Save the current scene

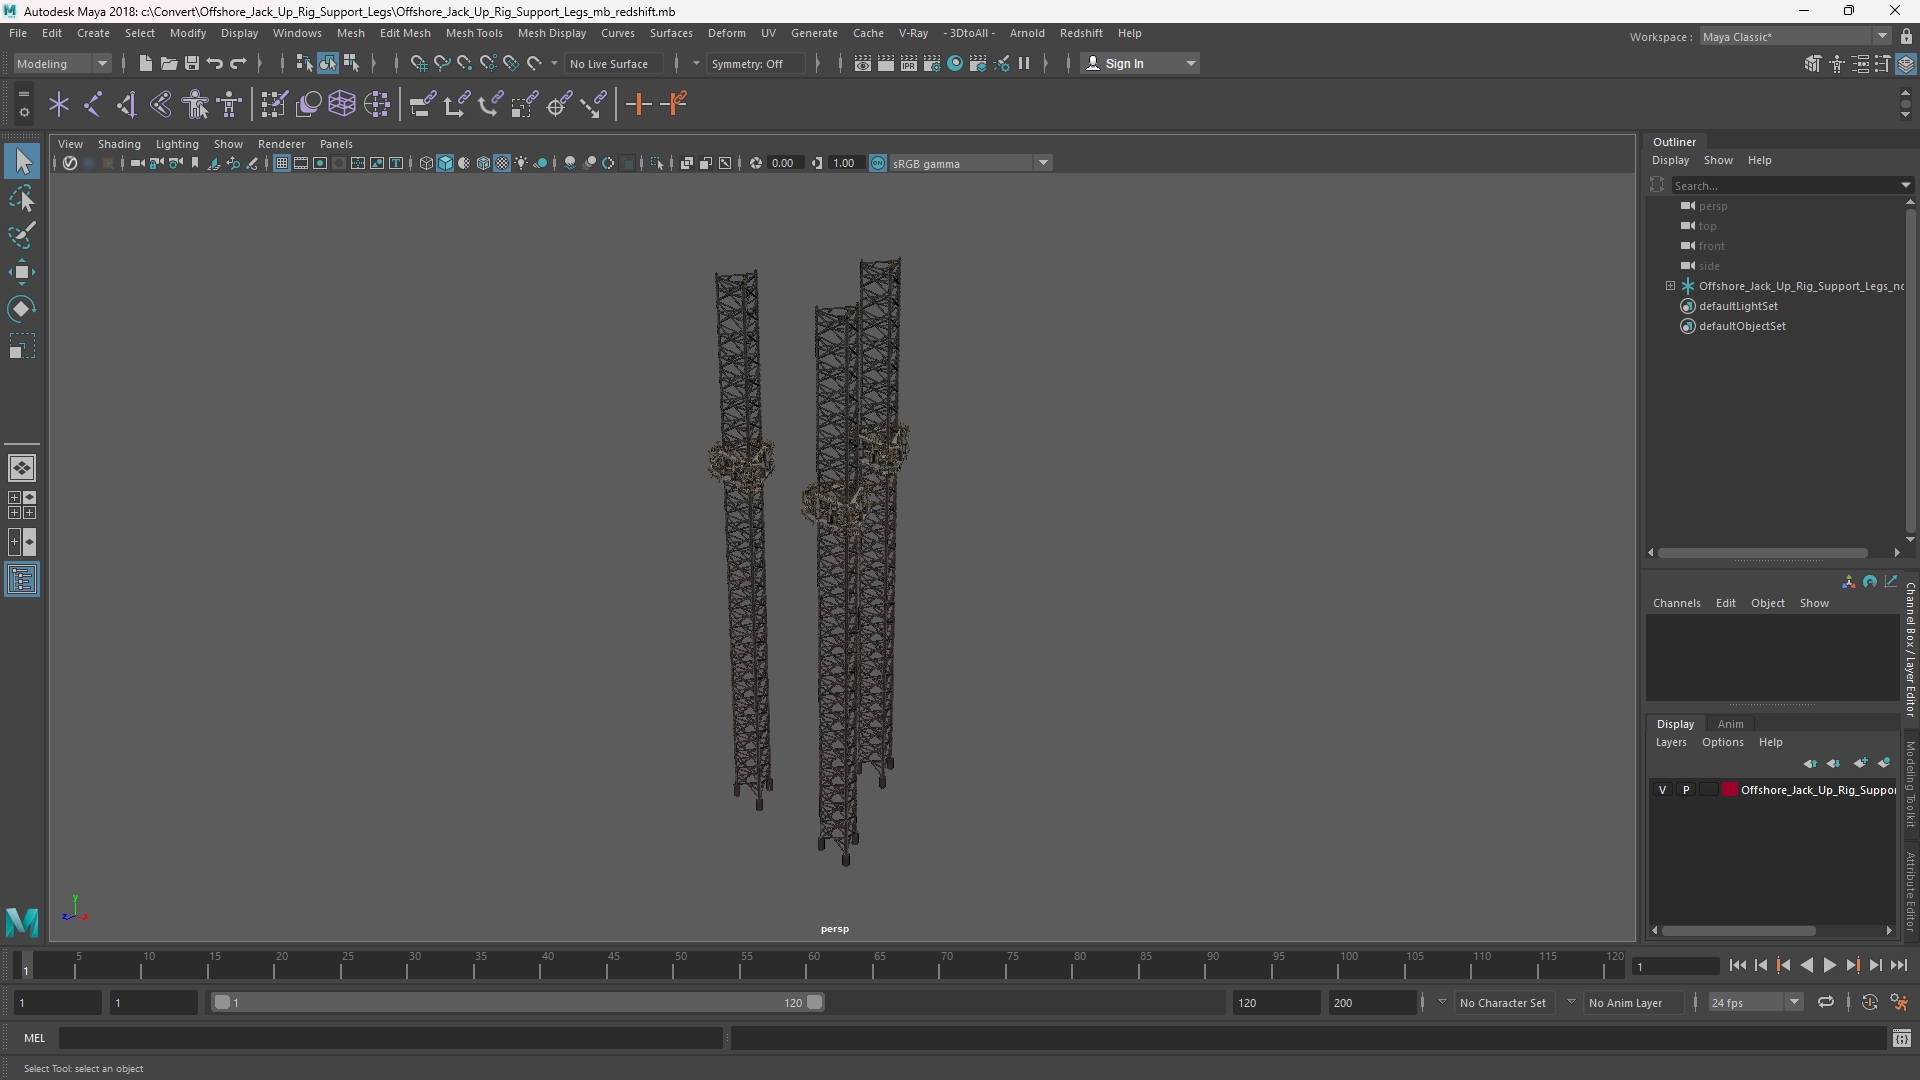[191, 63]
